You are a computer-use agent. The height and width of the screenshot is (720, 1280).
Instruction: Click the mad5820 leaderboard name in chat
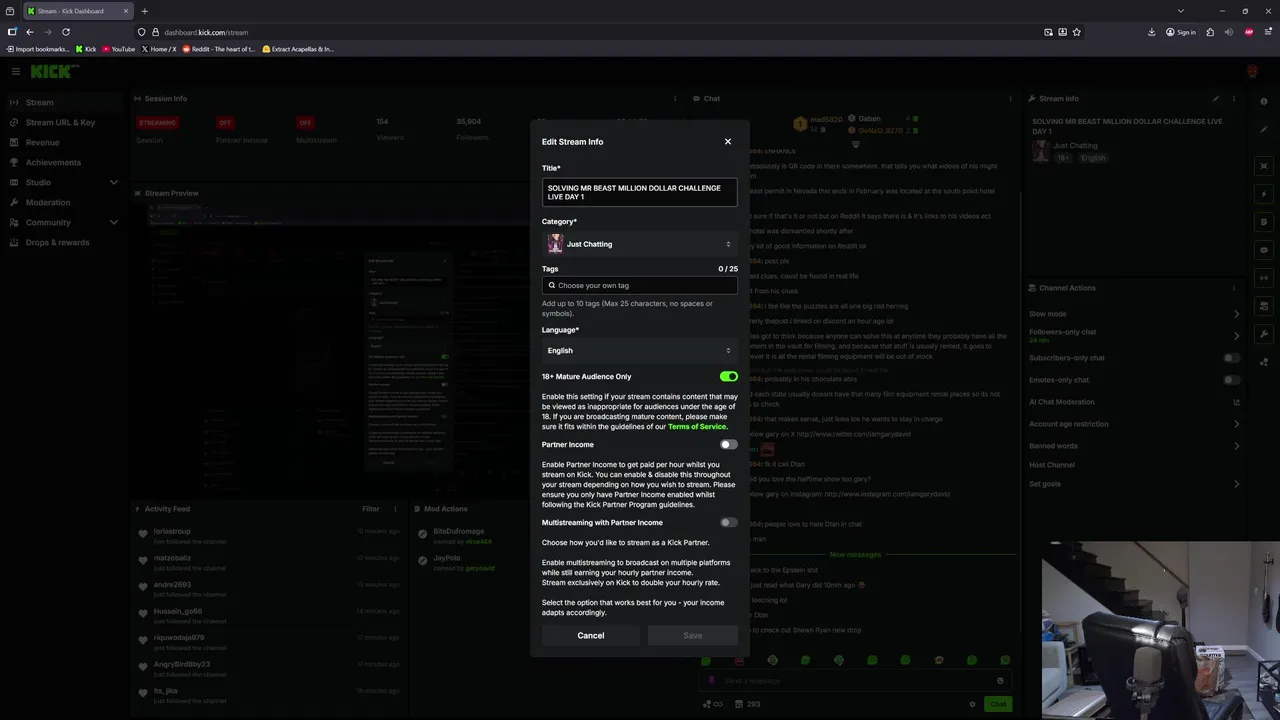tap(826, 119)
